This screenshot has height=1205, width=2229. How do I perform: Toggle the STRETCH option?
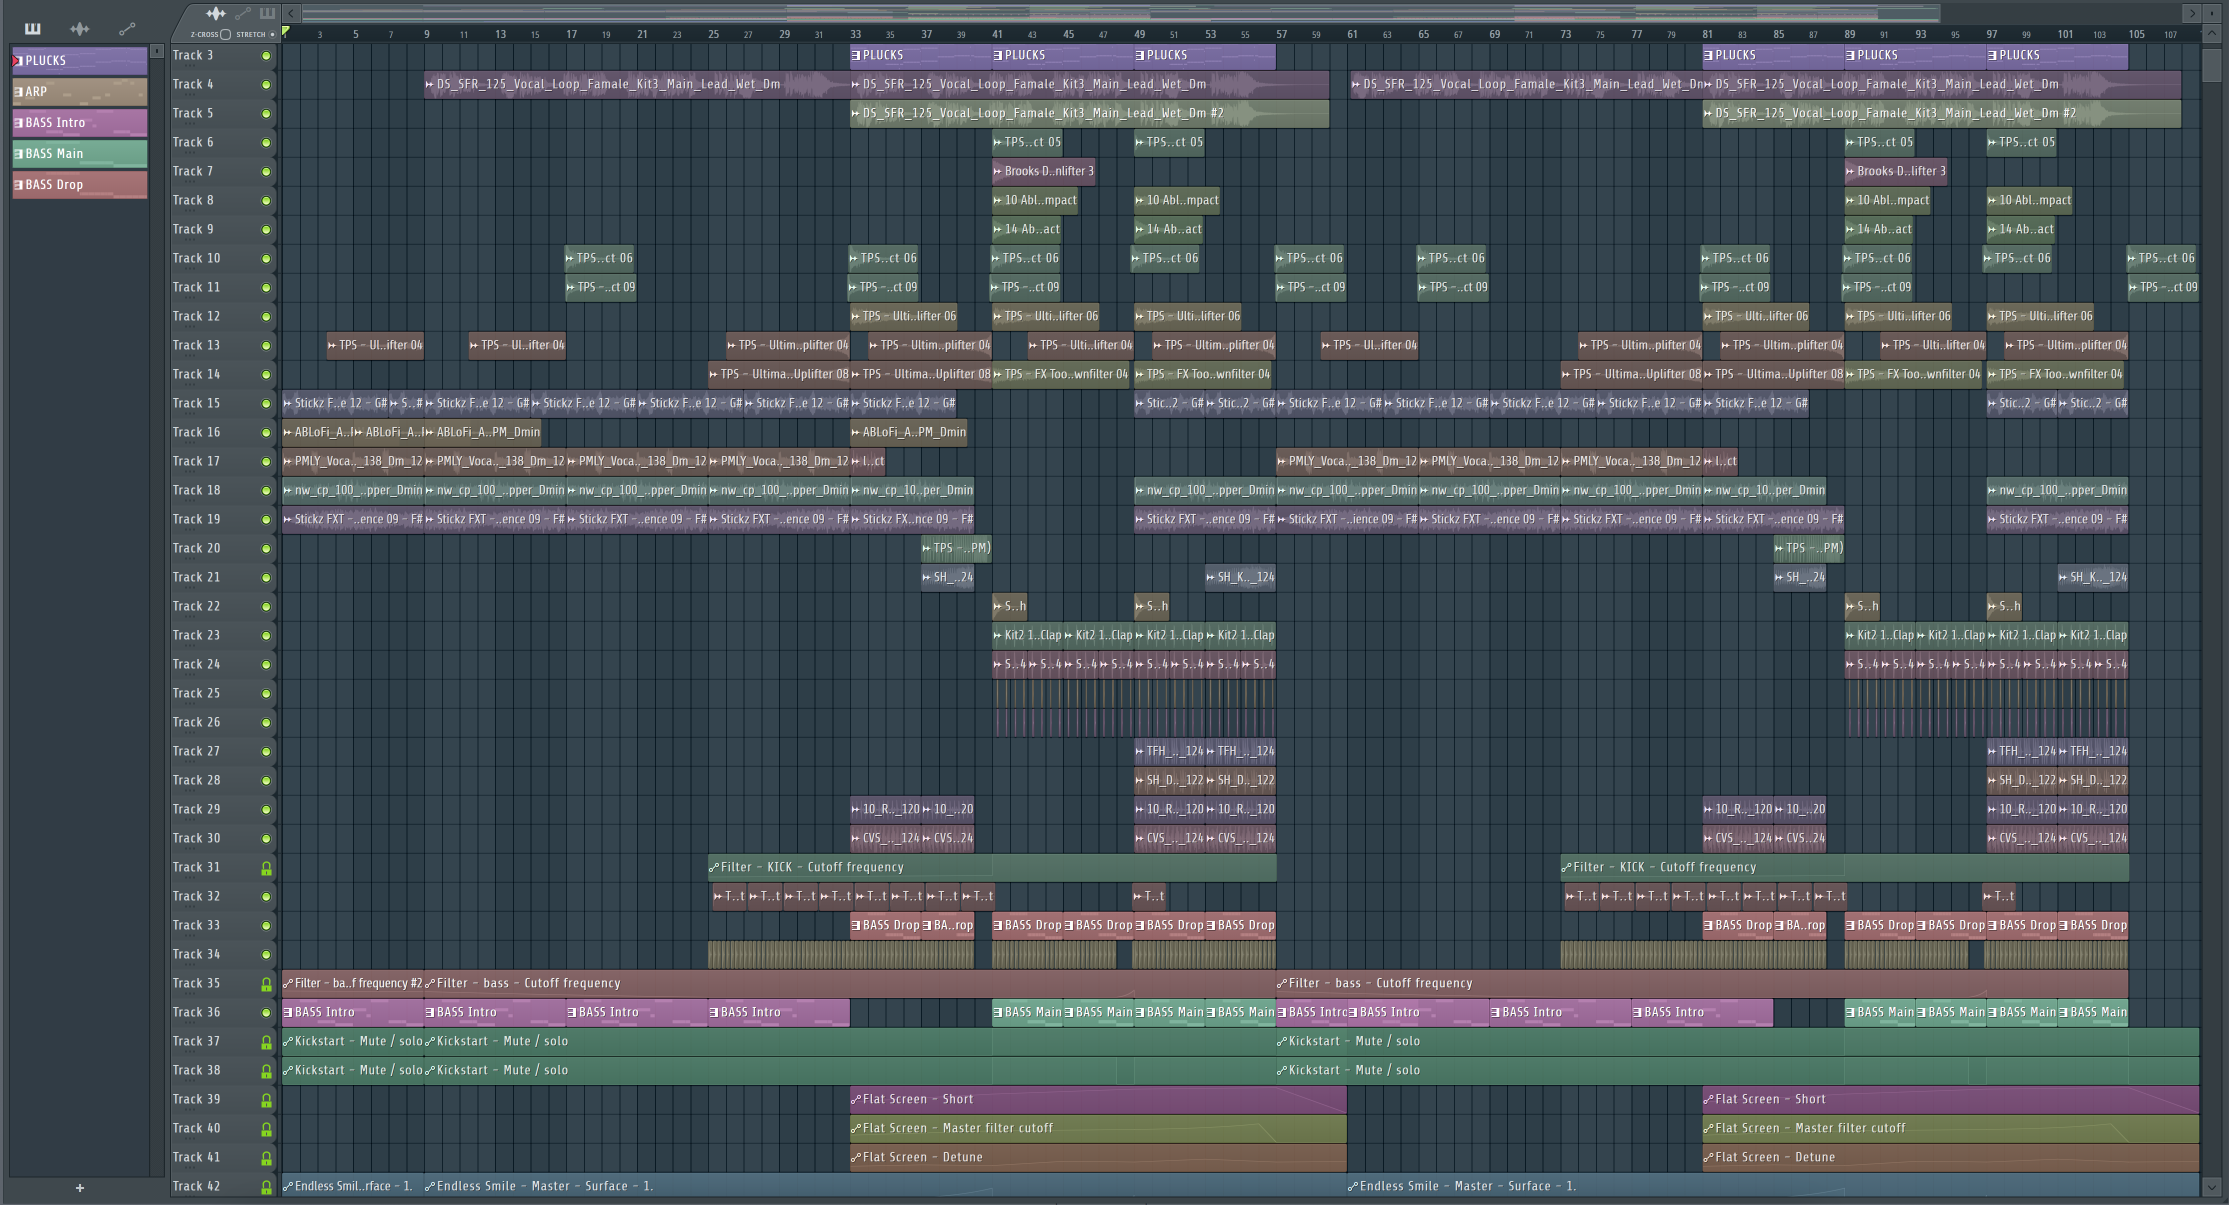(x=272, y=34)
